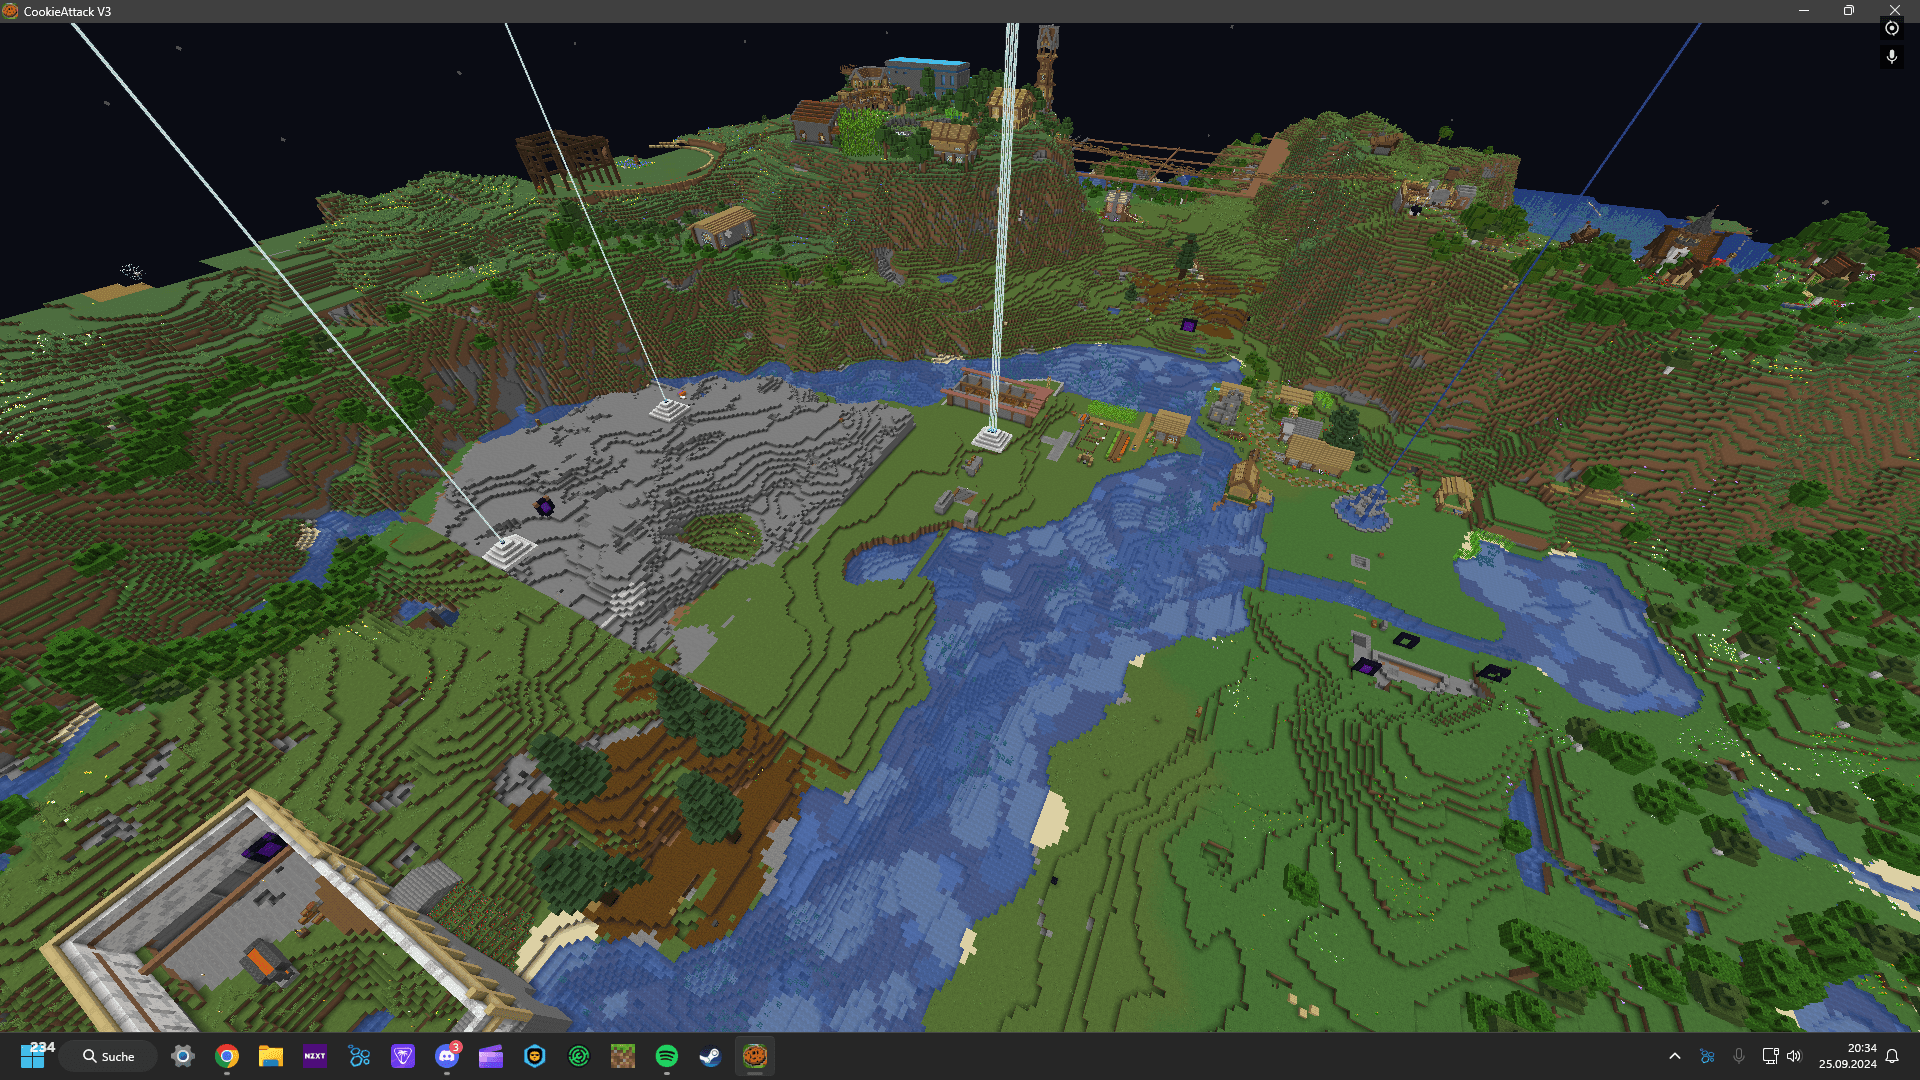Open File Explorer from the taskbar
1920x1080 pixels.
[271, 1056]
